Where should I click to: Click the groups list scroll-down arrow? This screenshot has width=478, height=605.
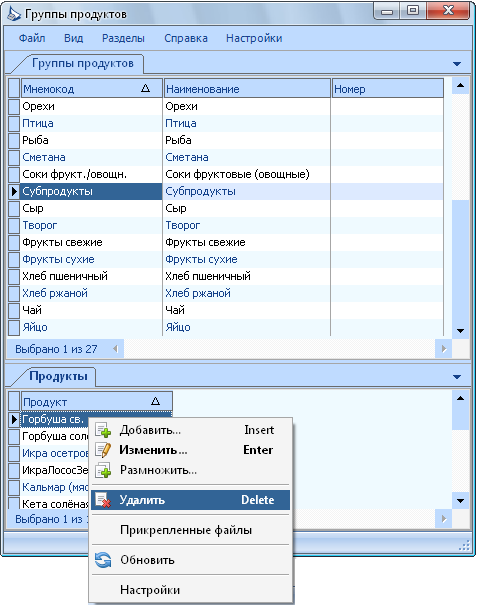coord(460,331)
